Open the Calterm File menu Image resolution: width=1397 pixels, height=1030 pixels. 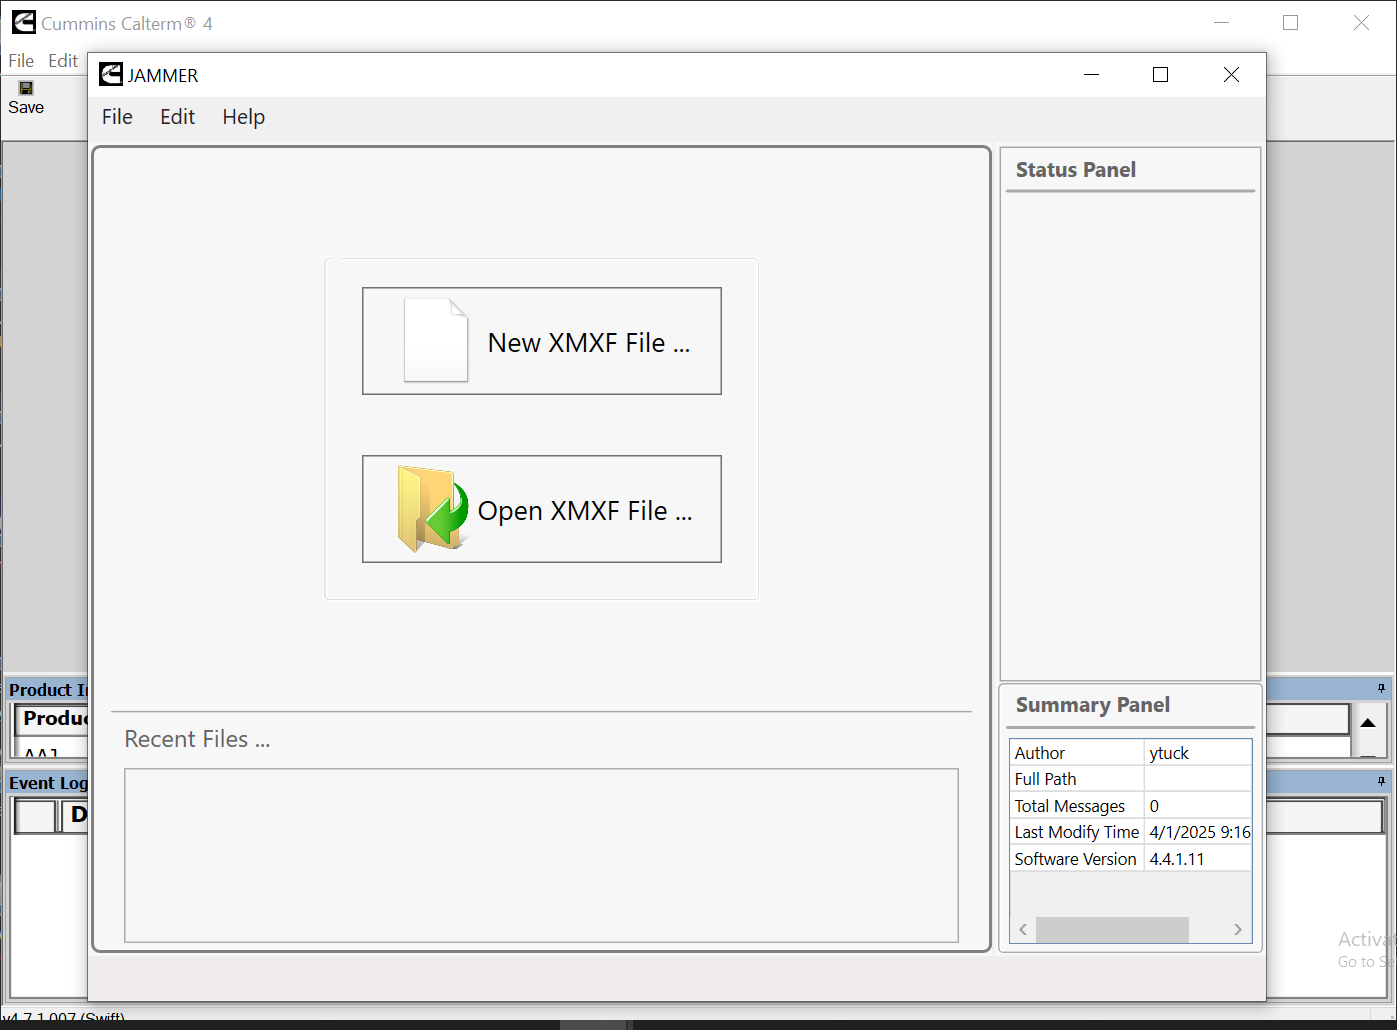[21, 61]
